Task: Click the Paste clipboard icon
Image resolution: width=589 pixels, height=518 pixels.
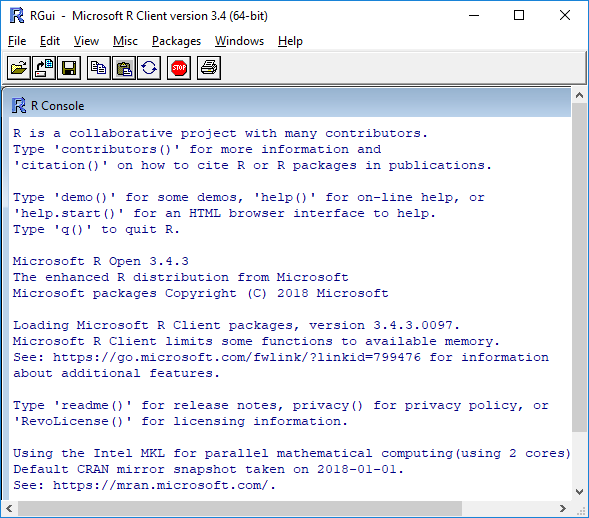Action: 124,68
